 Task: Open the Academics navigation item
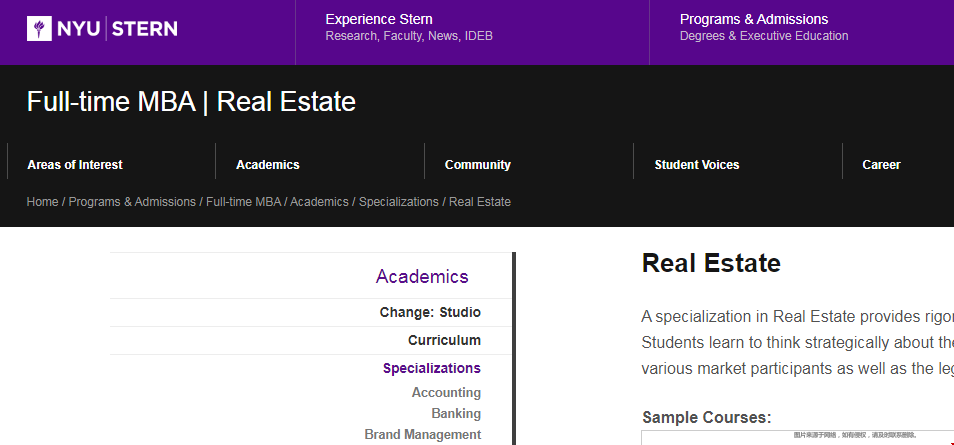tap(268, 165)
